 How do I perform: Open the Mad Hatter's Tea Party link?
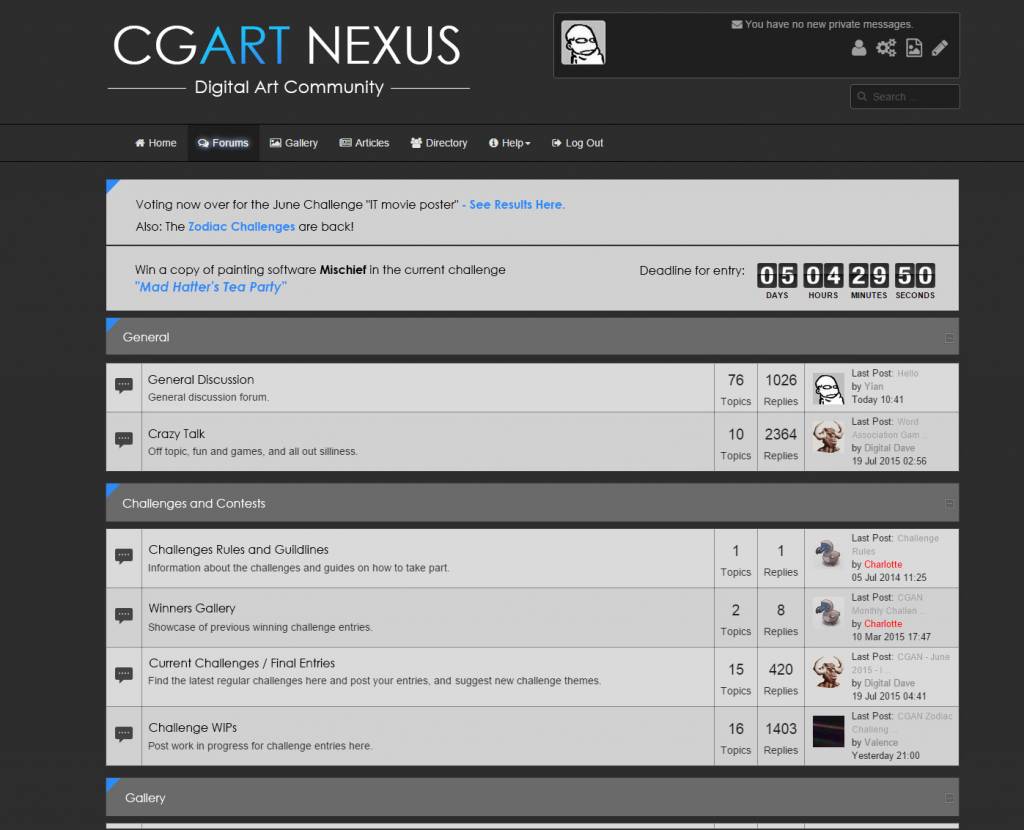(211, 287)
